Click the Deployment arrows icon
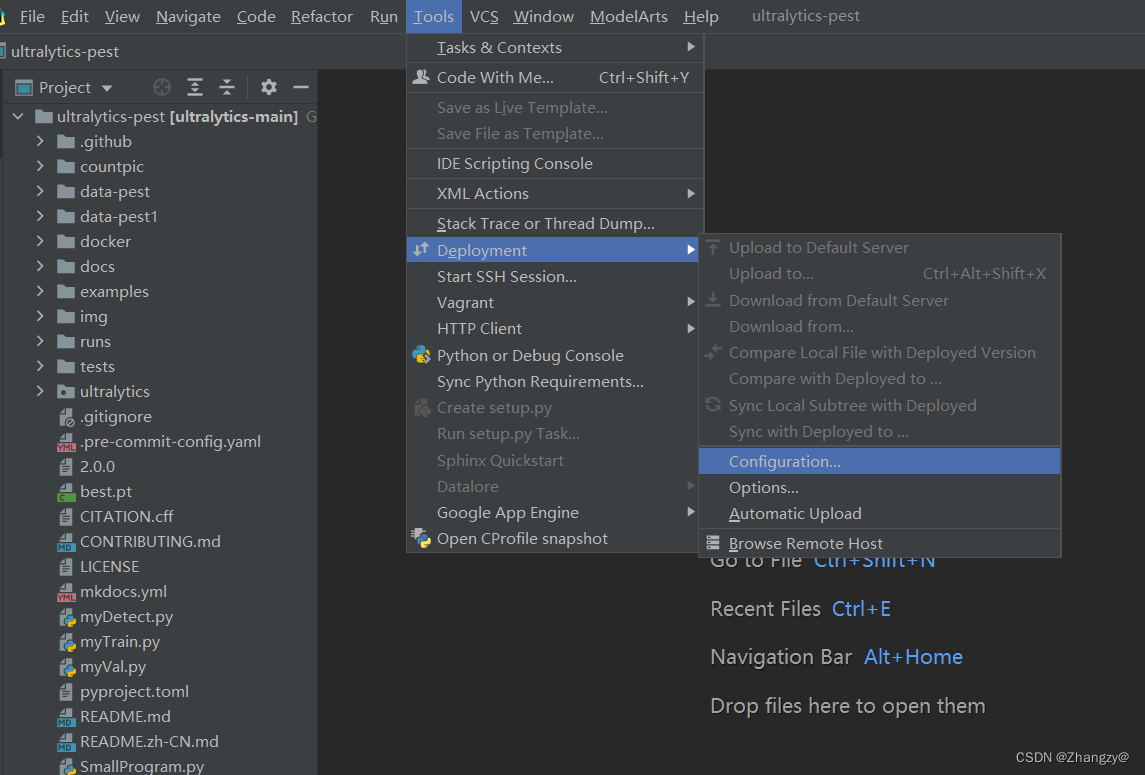The height and width of the screenshot is (775, 1145). (421, 250)
